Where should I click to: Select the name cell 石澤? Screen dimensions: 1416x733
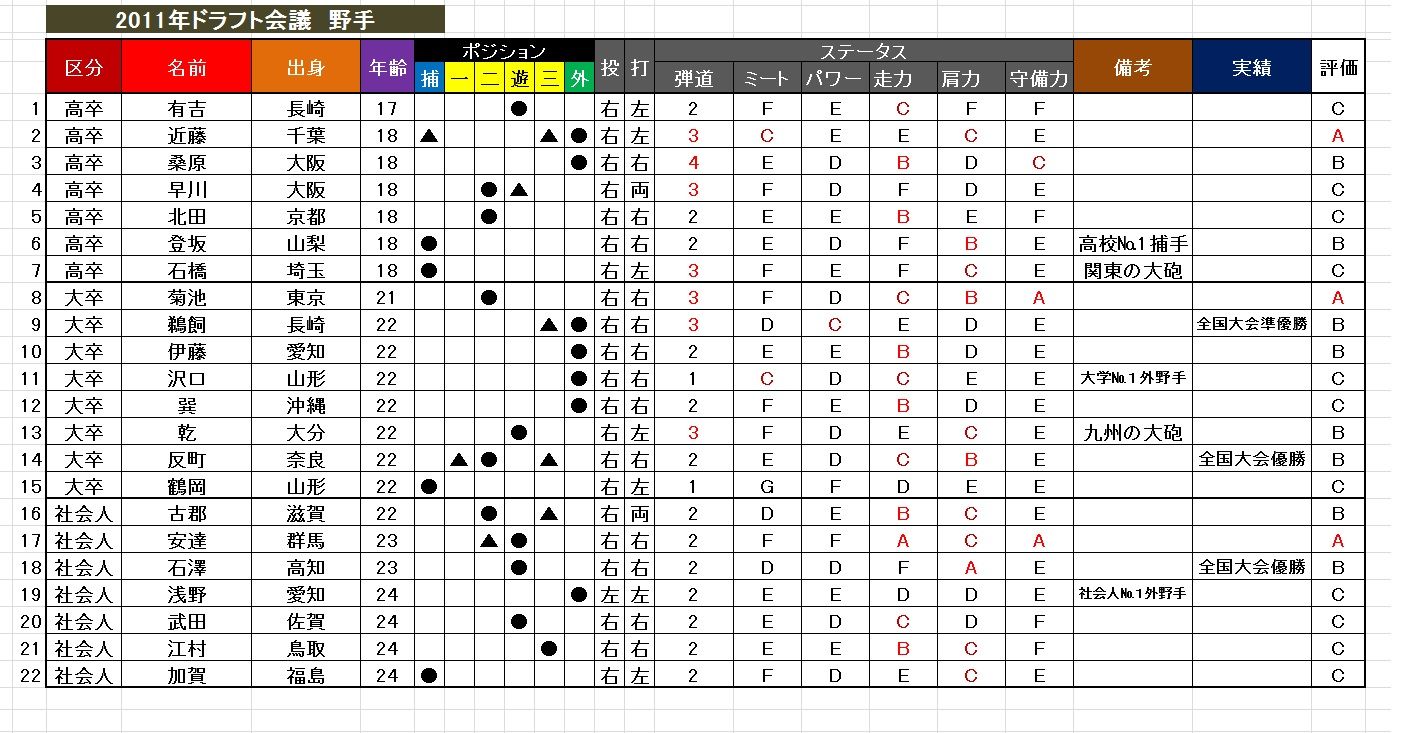tap(187, 568)
